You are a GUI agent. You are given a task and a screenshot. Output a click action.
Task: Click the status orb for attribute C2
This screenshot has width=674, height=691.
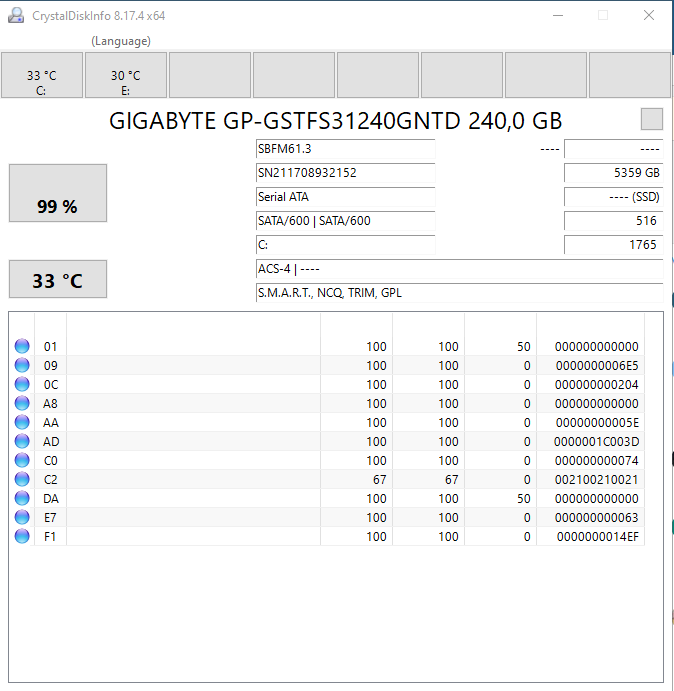[x=22, y=479]
